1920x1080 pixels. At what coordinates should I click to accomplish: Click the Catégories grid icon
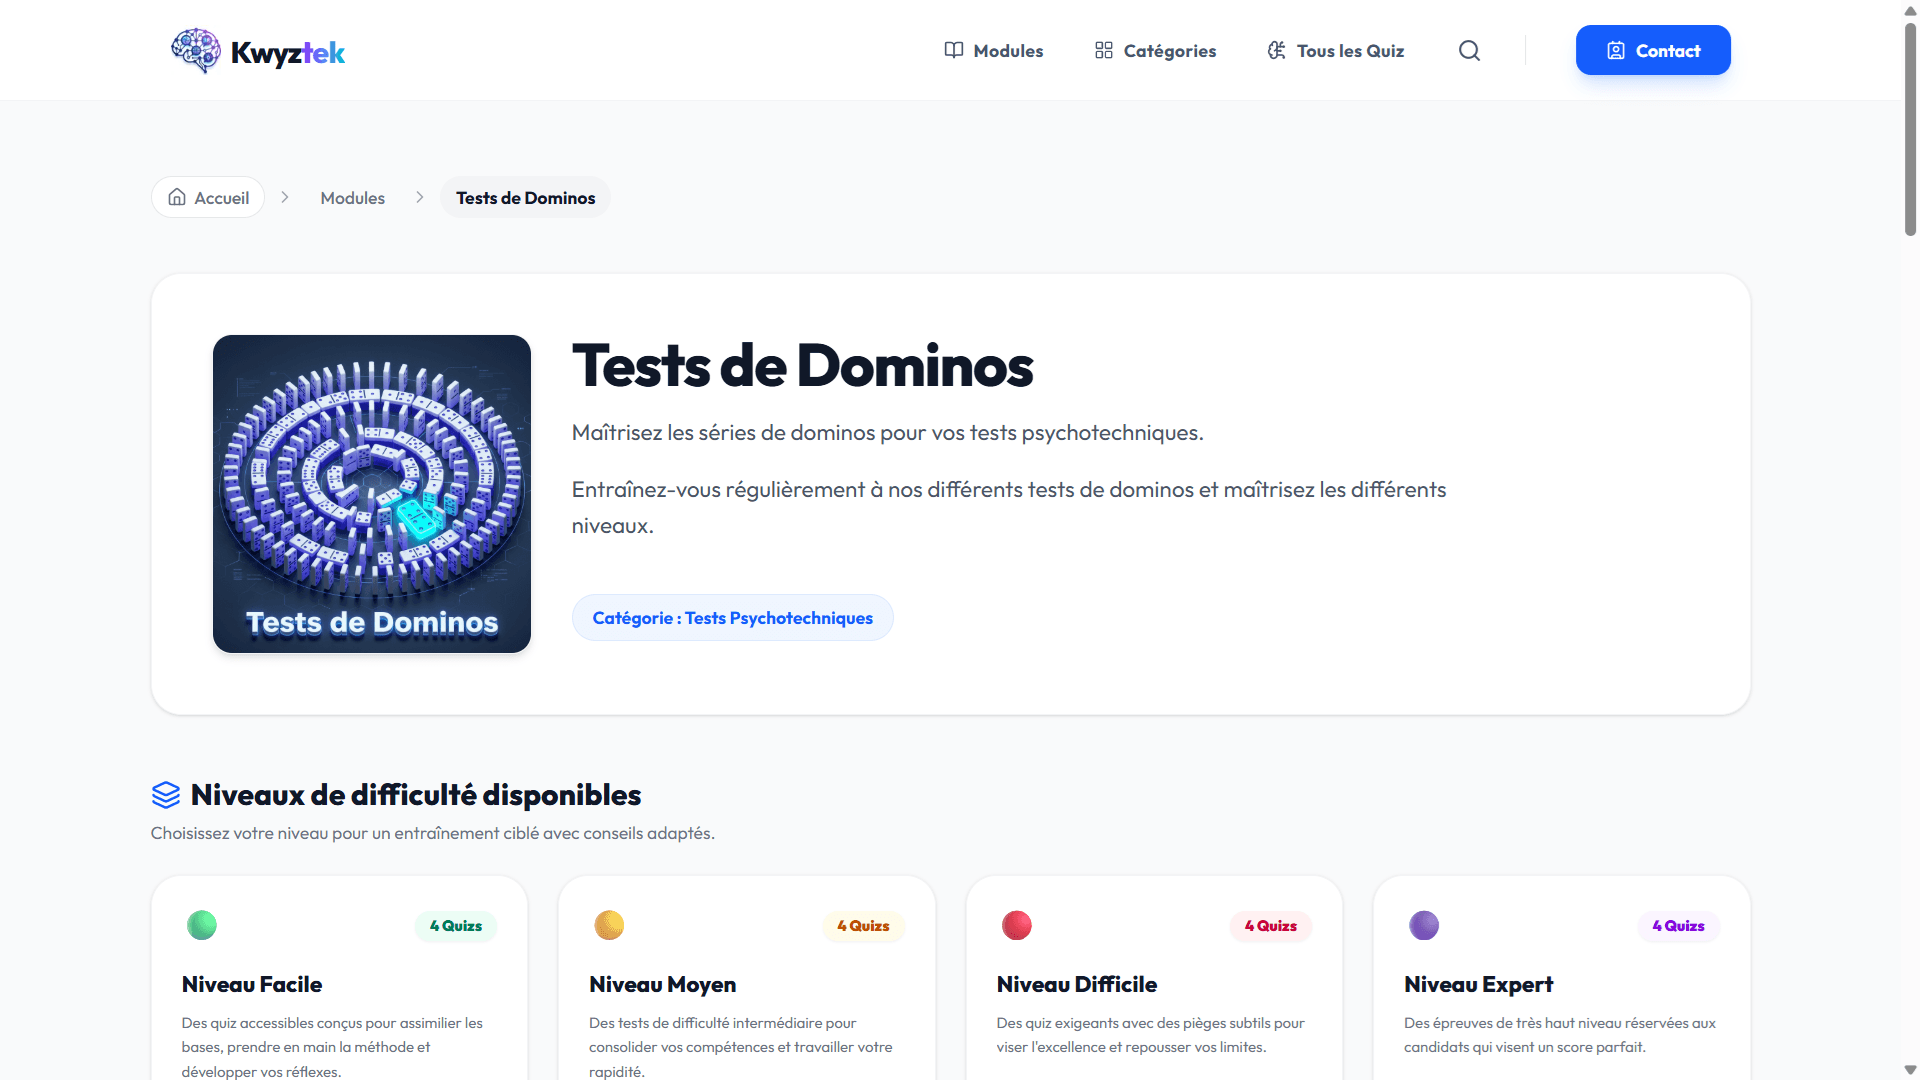click(x=1104, y=51)
